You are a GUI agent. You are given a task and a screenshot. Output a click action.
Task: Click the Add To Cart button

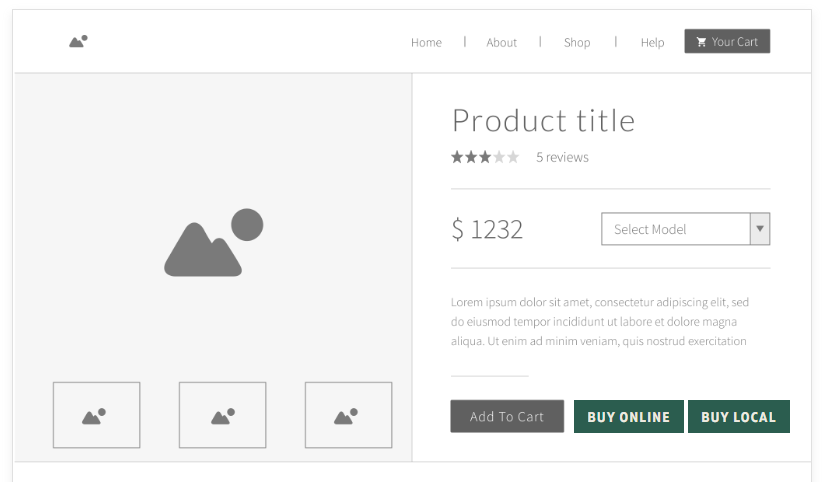click(507, 417)
